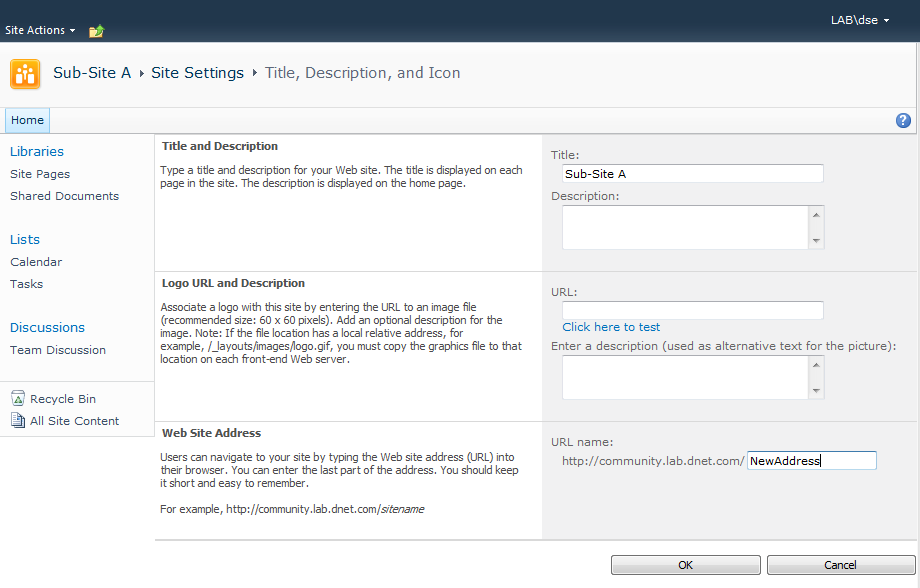Click 'Click here to test' link
The image size is (920, 588).
(x=611, y=327)
